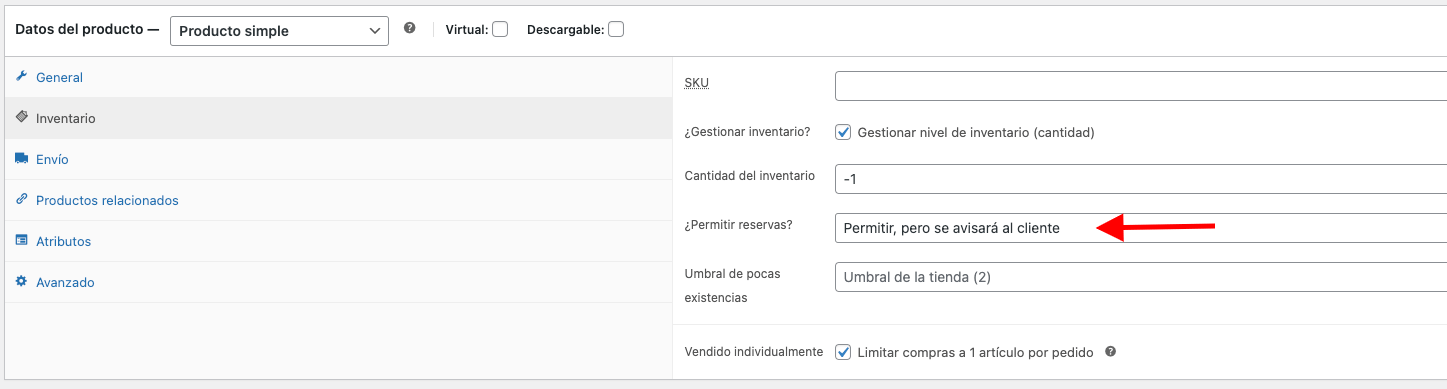
Task: Click into the SKU text field
Action: coord(1141,86)
